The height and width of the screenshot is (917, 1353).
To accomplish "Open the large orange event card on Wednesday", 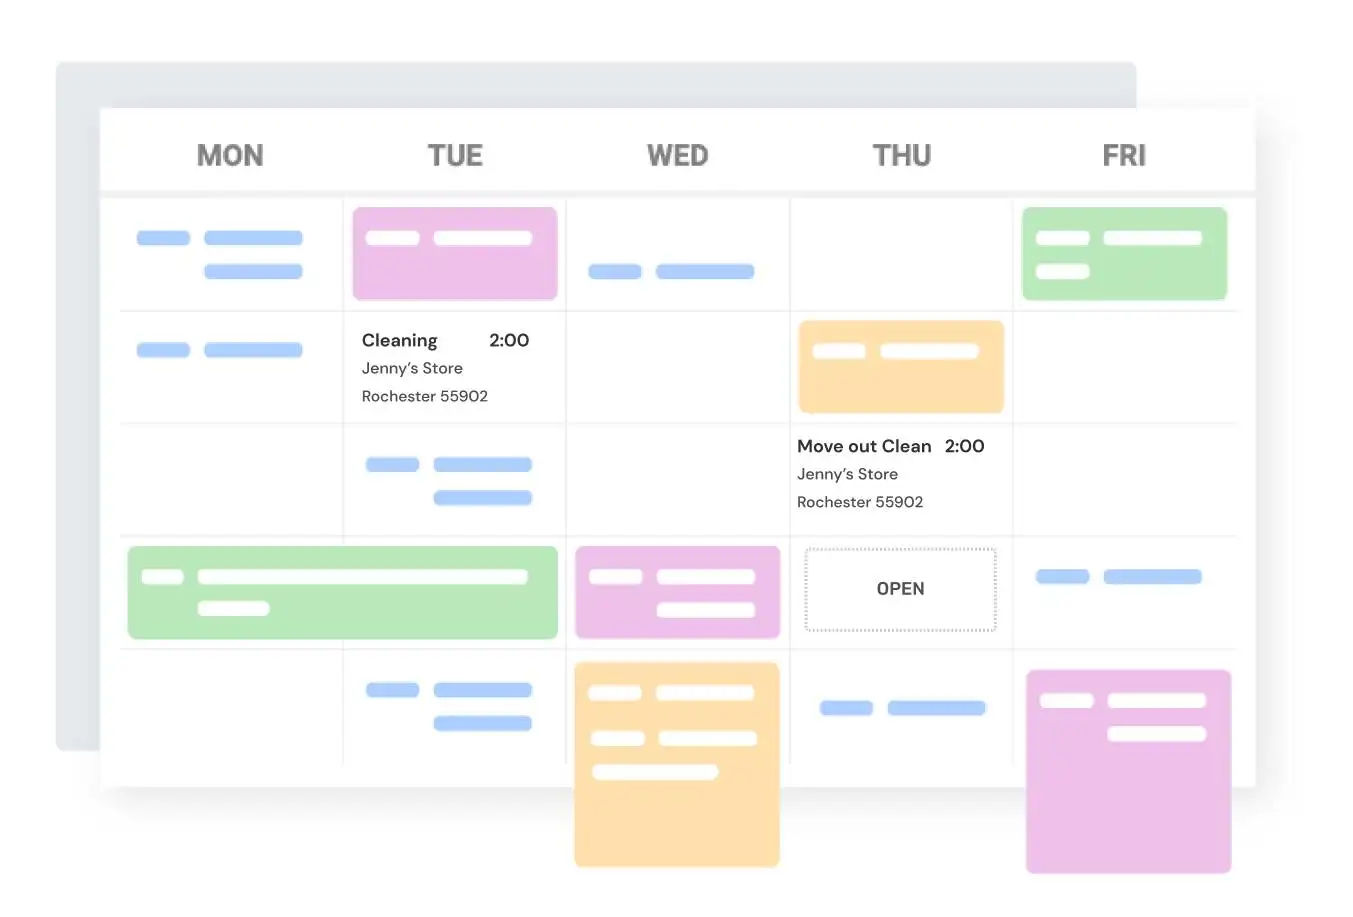I will click(x=677, y=764).
